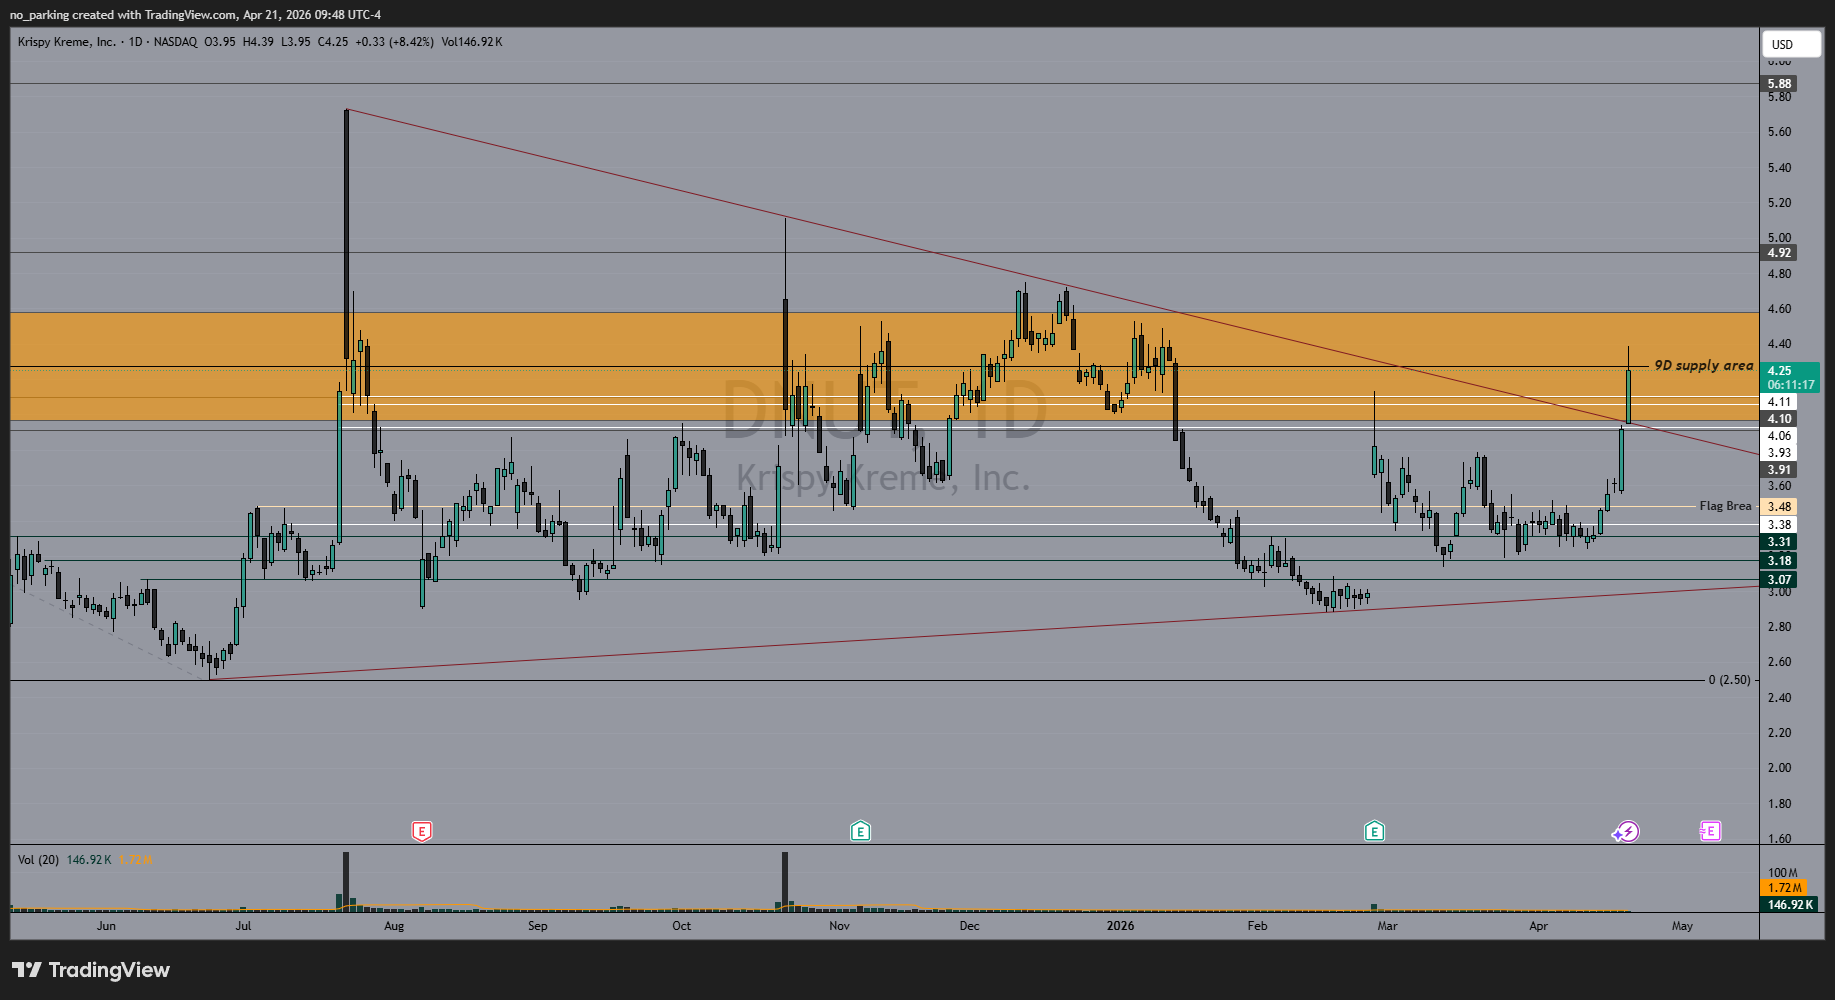Click the 4.11 price label
The width and height of the screenshot is (1835, 1000).
[x=1780, y=402]
